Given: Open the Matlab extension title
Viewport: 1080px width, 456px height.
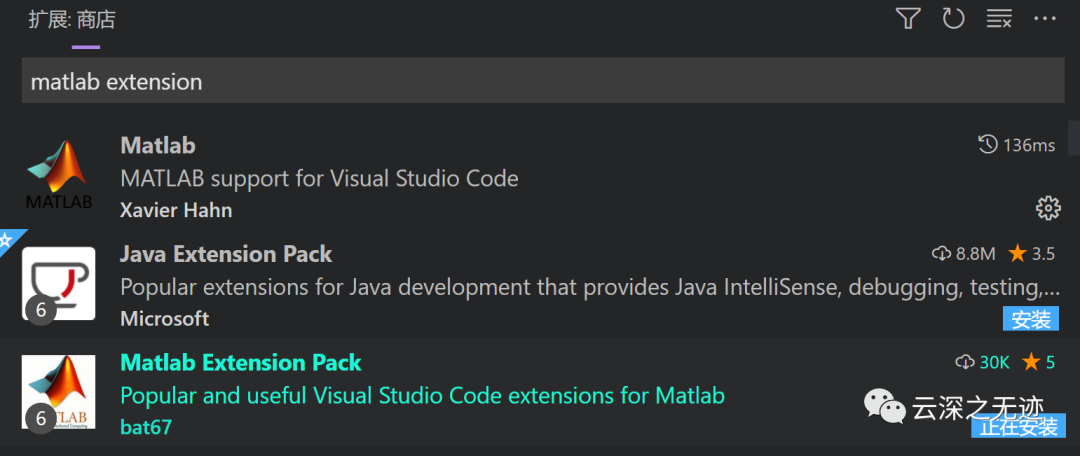Looking at the screenshot, I should pyautogui.click(x=158, y=145).
